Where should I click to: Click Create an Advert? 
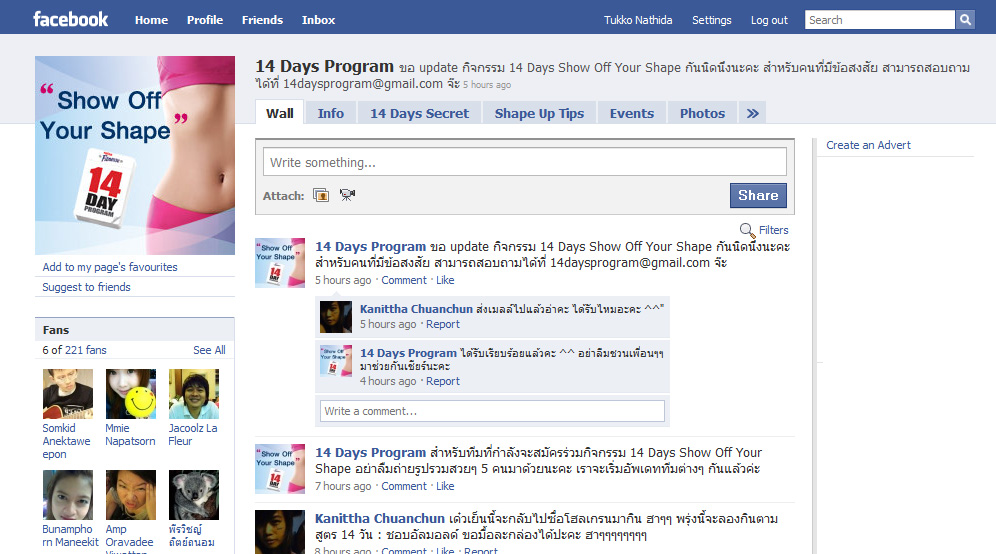[x=868, y=145]
